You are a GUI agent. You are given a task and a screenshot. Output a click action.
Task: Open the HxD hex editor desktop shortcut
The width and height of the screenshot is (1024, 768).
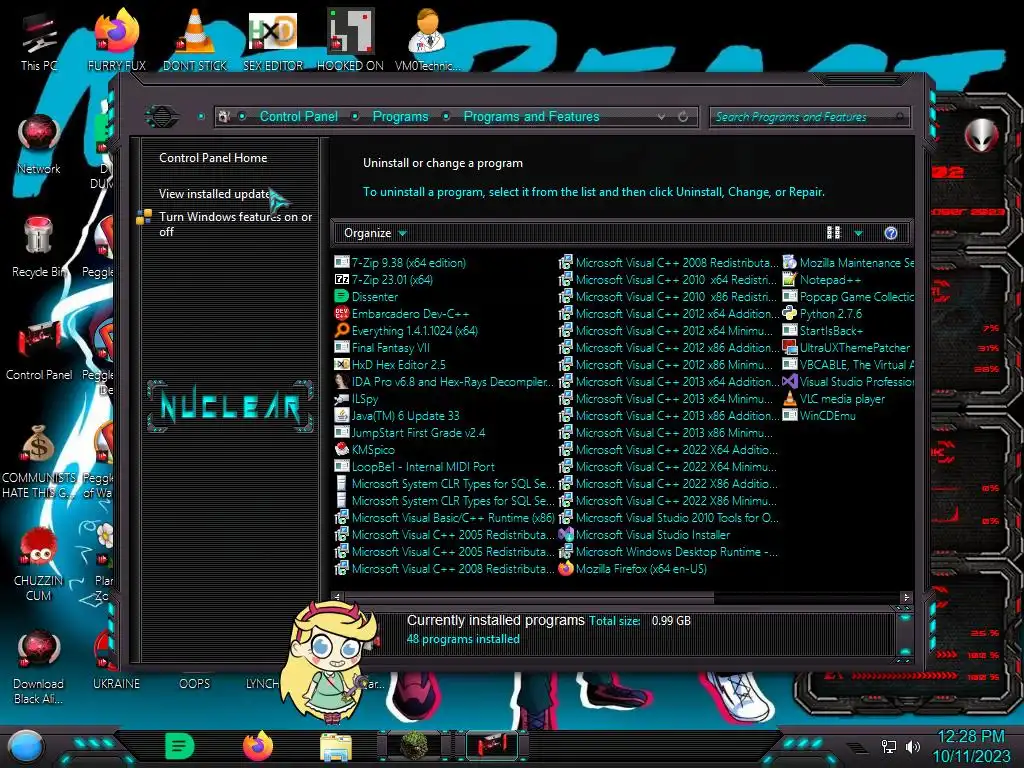pos(272,40)
